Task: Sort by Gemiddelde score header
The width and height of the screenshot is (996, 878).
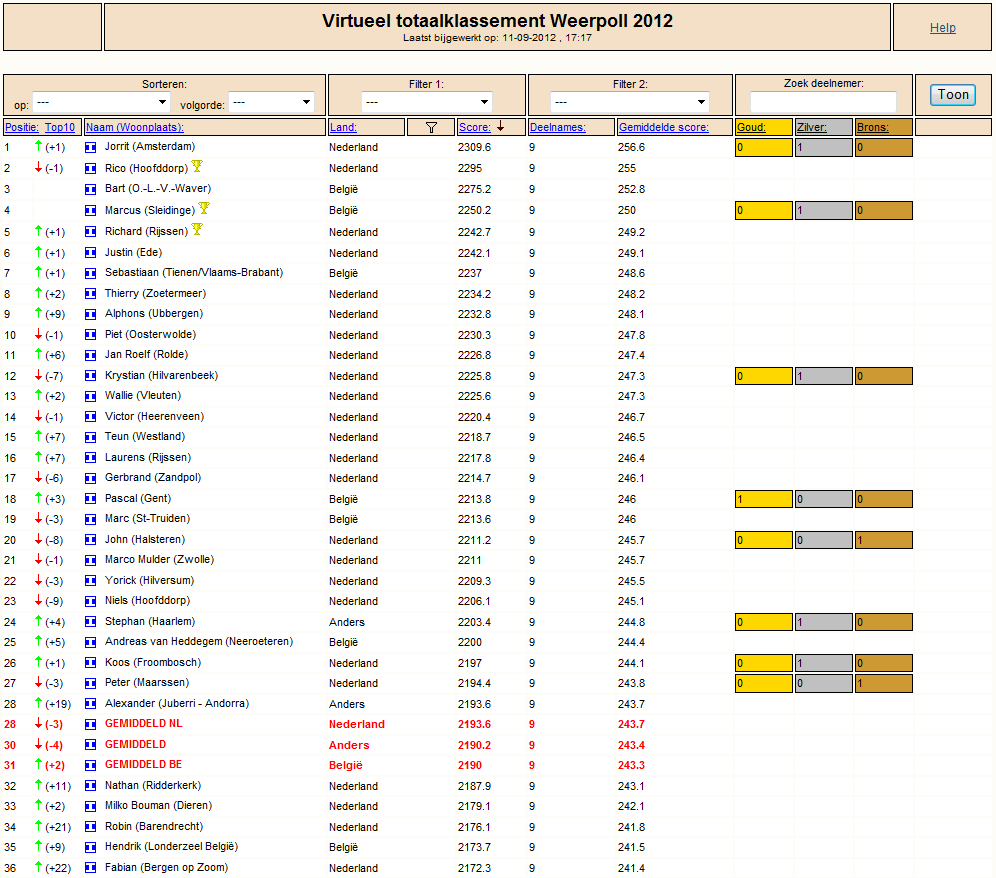Action: click(x=664, y=127)
